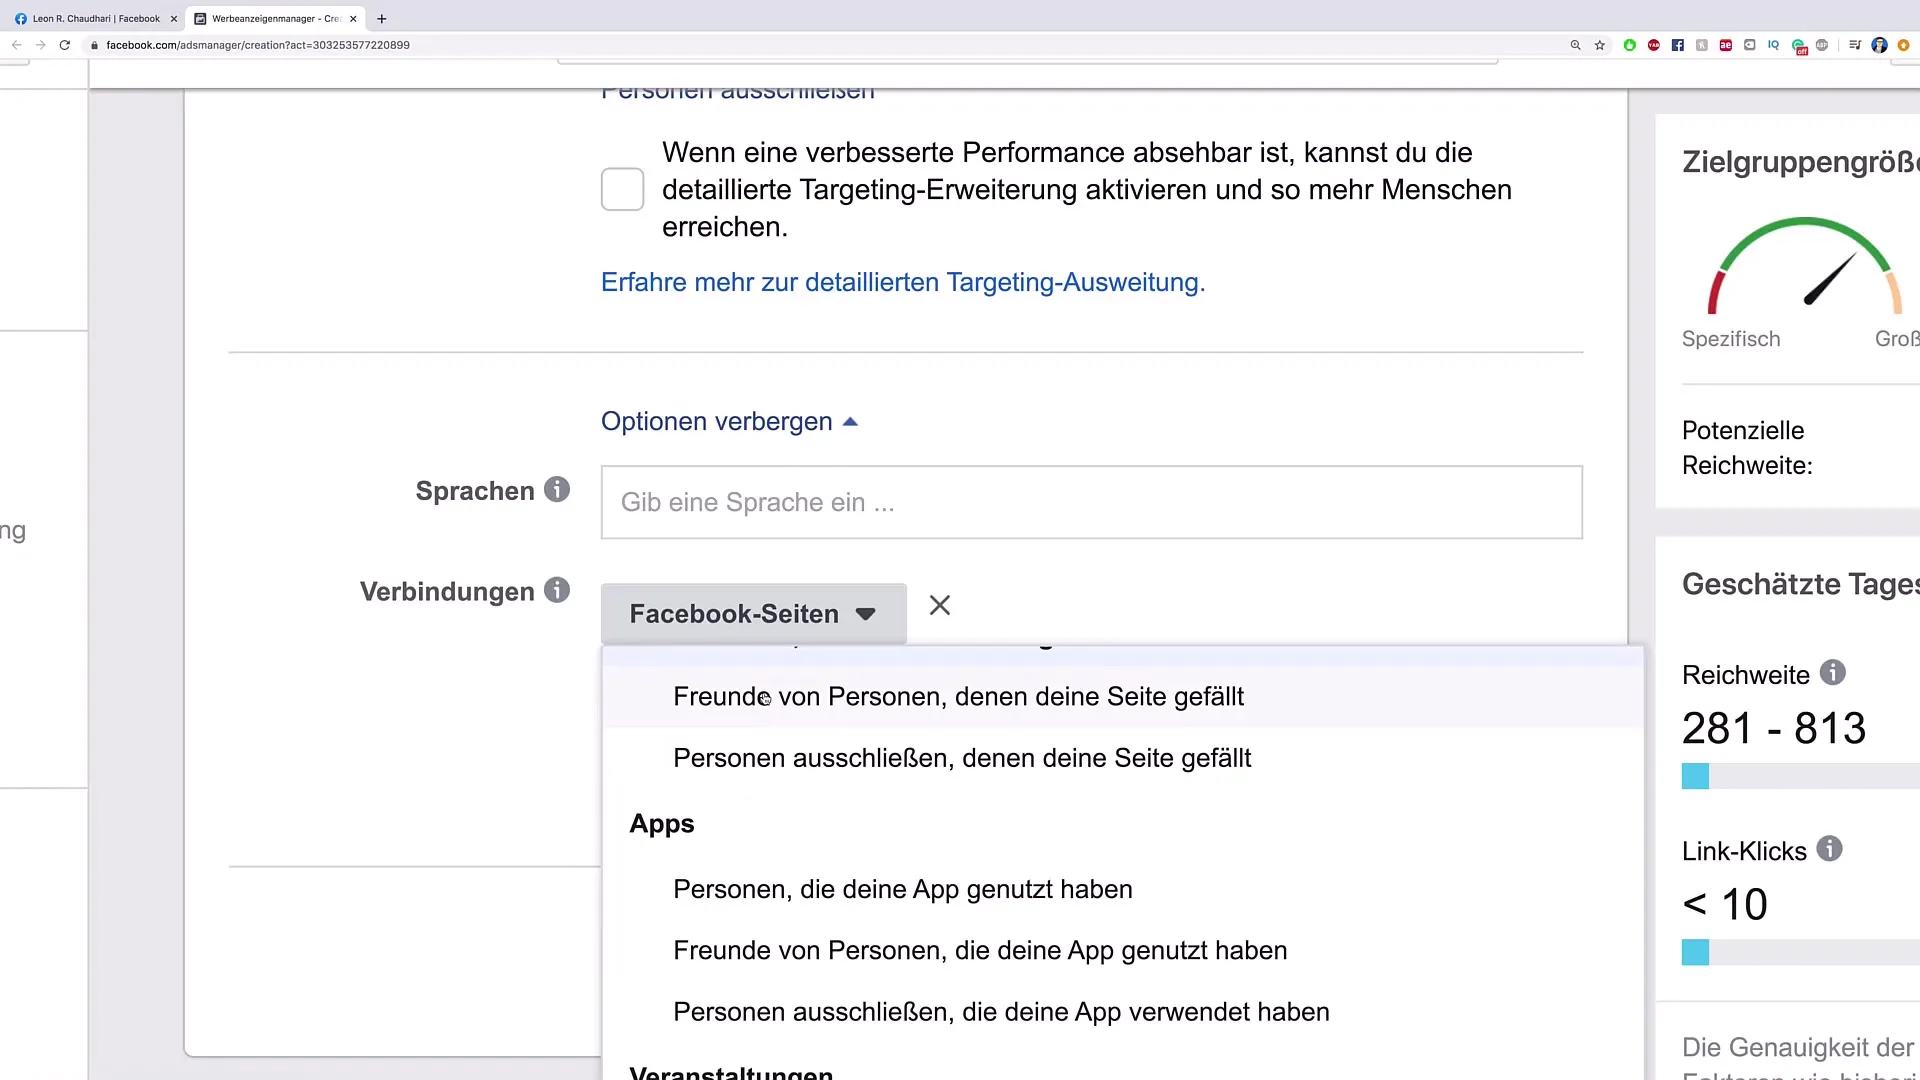
Task: Choose 'Personen ausschließen, die deine App verwendet haben'
Action: 1122,1012
